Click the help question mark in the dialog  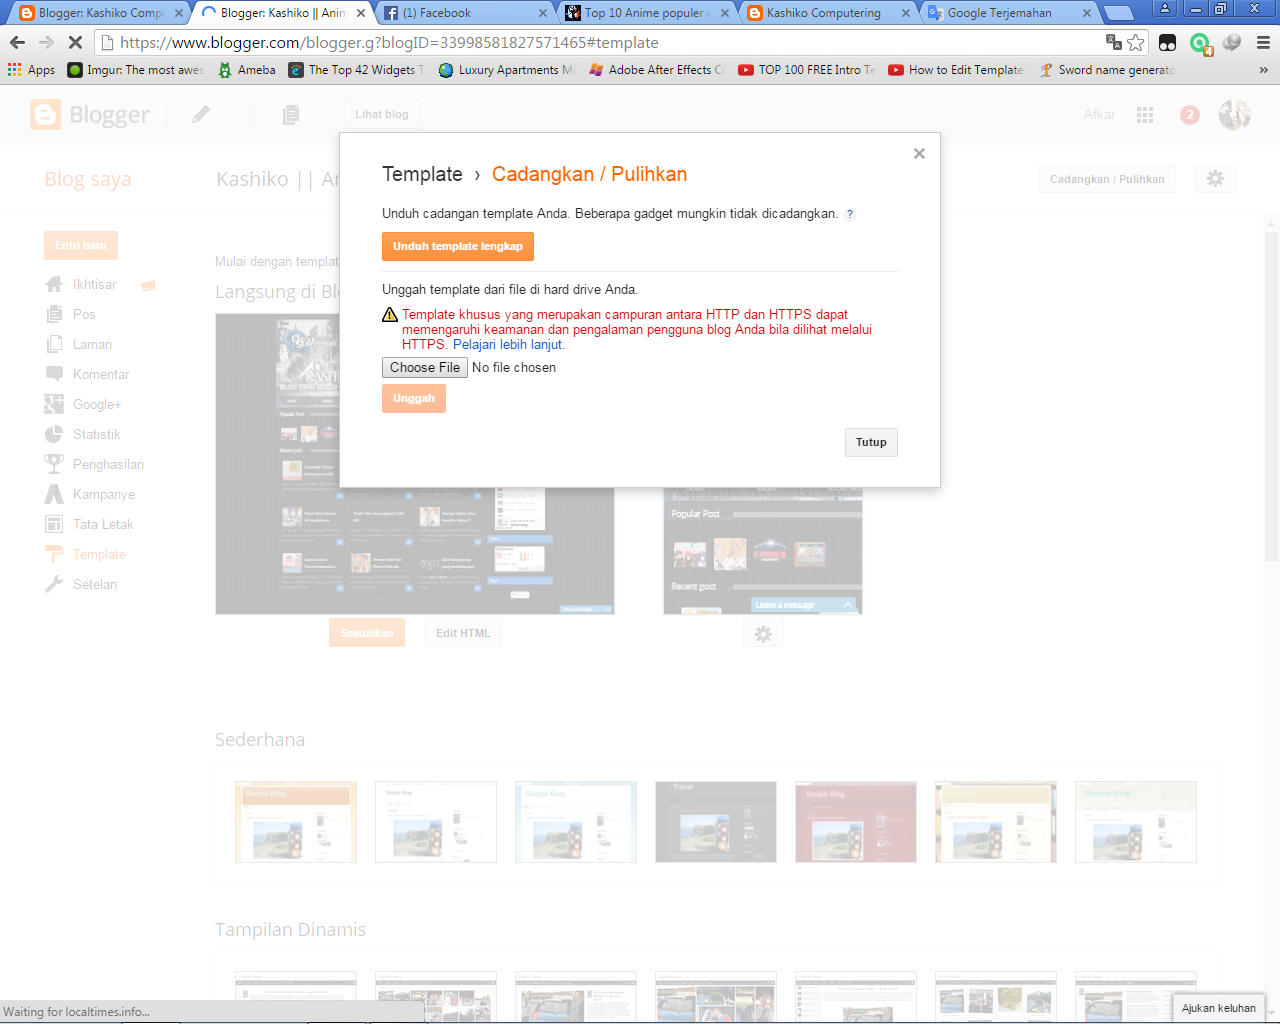849,214
